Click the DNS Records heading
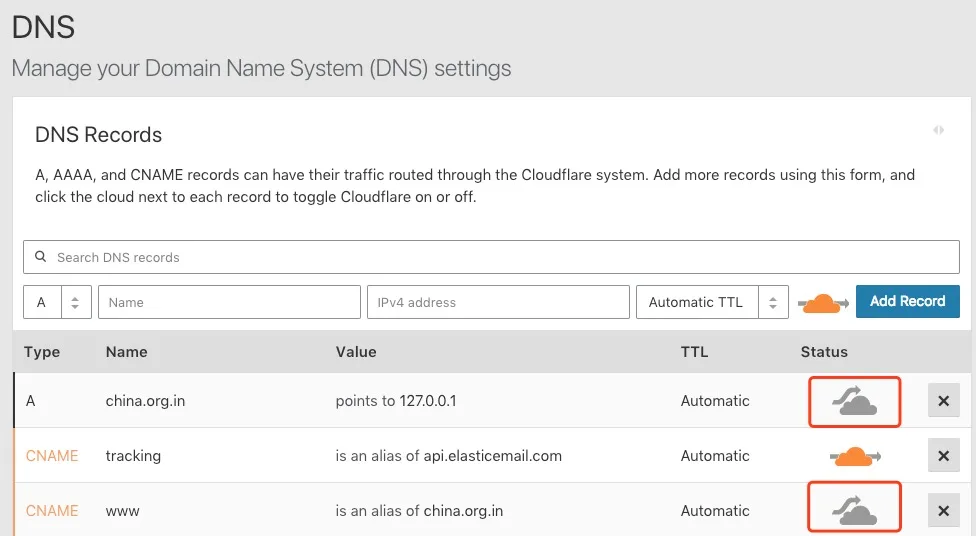 (98, 134)
